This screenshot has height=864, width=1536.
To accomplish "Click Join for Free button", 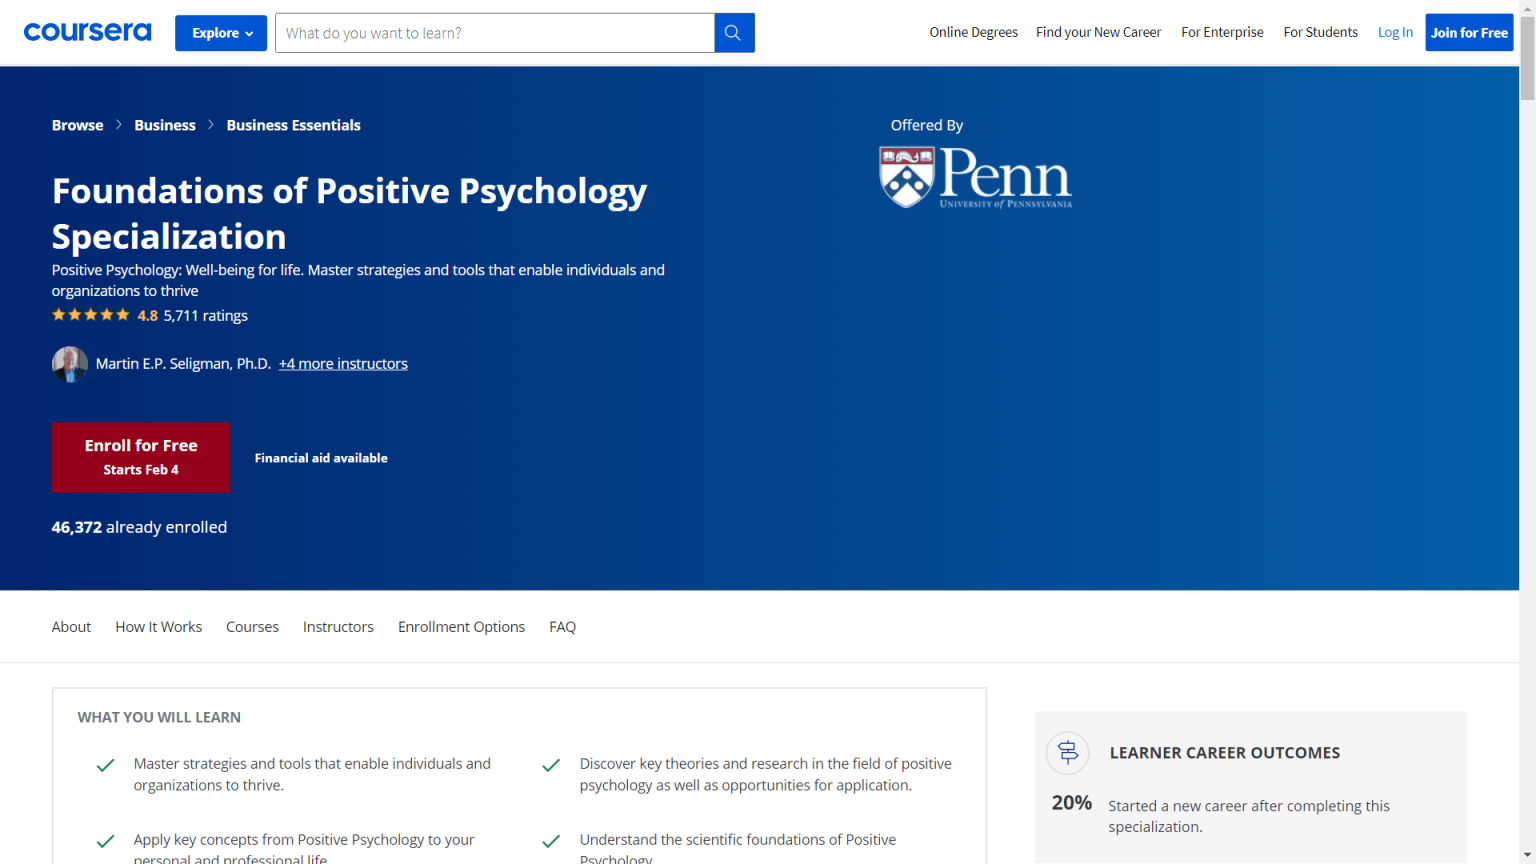I will pyautogui.click(x=1469, y=33).
